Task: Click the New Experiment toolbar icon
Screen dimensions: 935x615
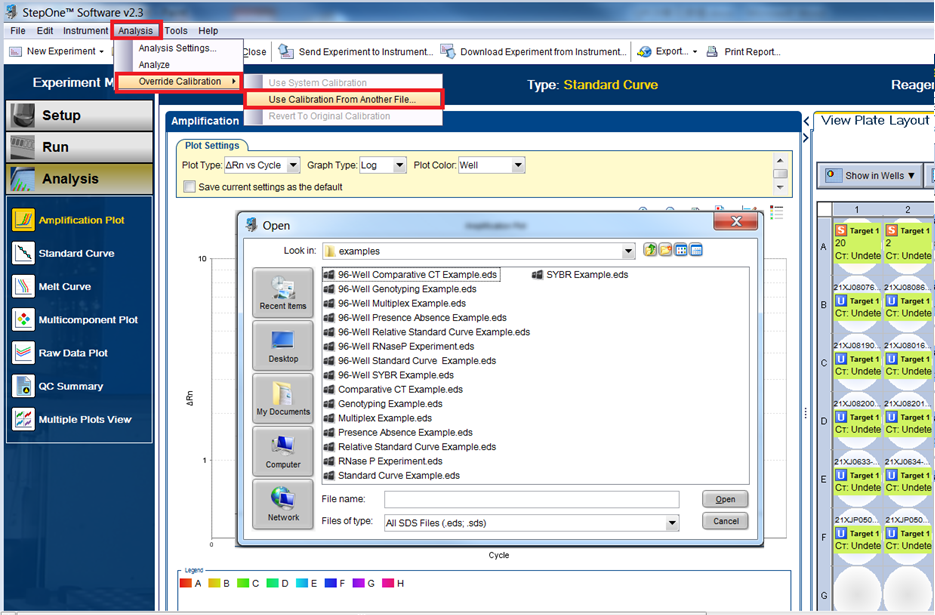Action: [16, 52]
